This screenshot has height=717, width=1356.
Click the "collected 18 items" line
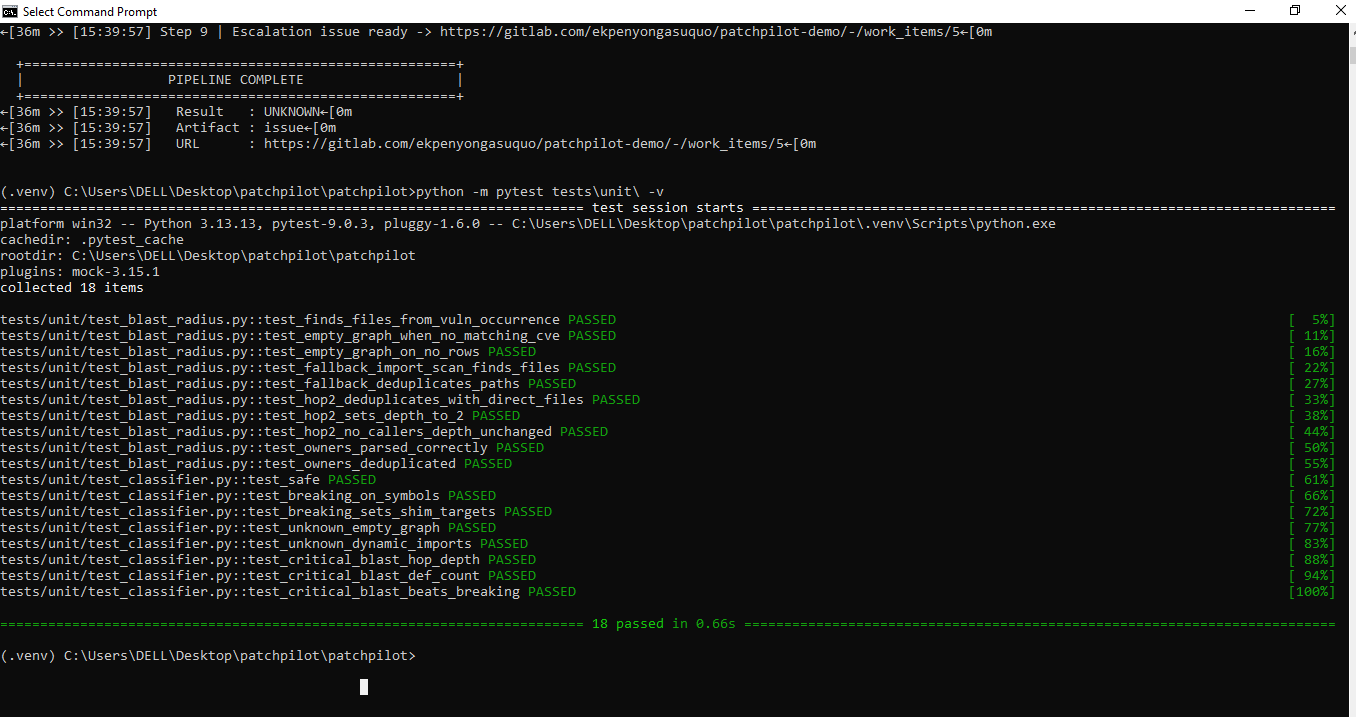(x=72, y=288)
